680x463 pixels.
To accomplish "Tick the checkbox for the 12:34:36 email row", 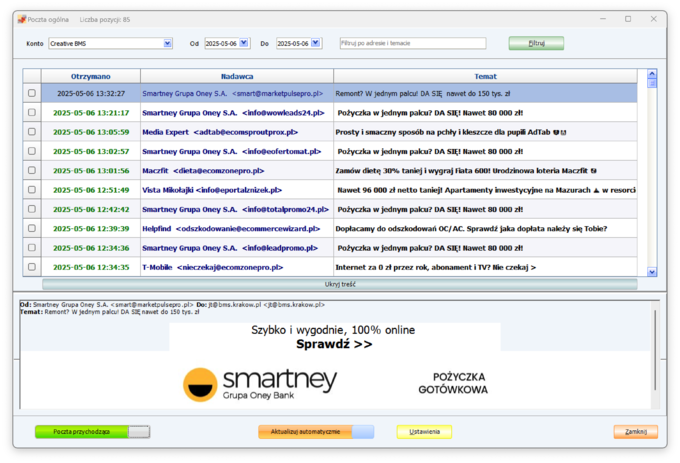I will 32,248.
